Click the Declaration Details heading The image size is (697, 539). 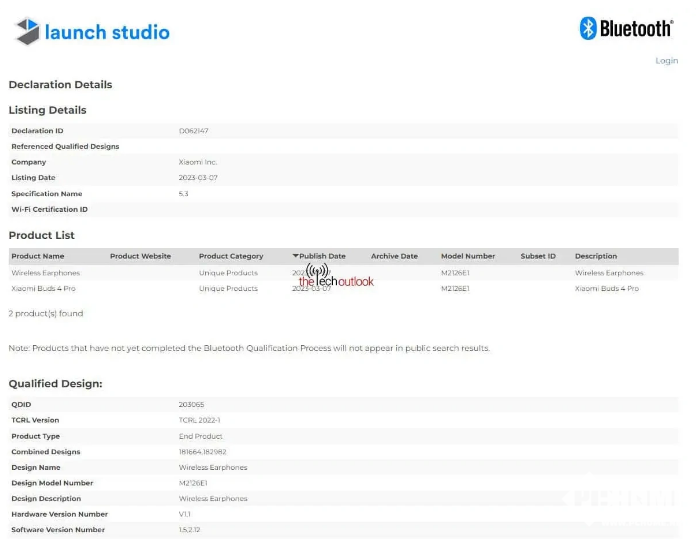pos(60,84)
